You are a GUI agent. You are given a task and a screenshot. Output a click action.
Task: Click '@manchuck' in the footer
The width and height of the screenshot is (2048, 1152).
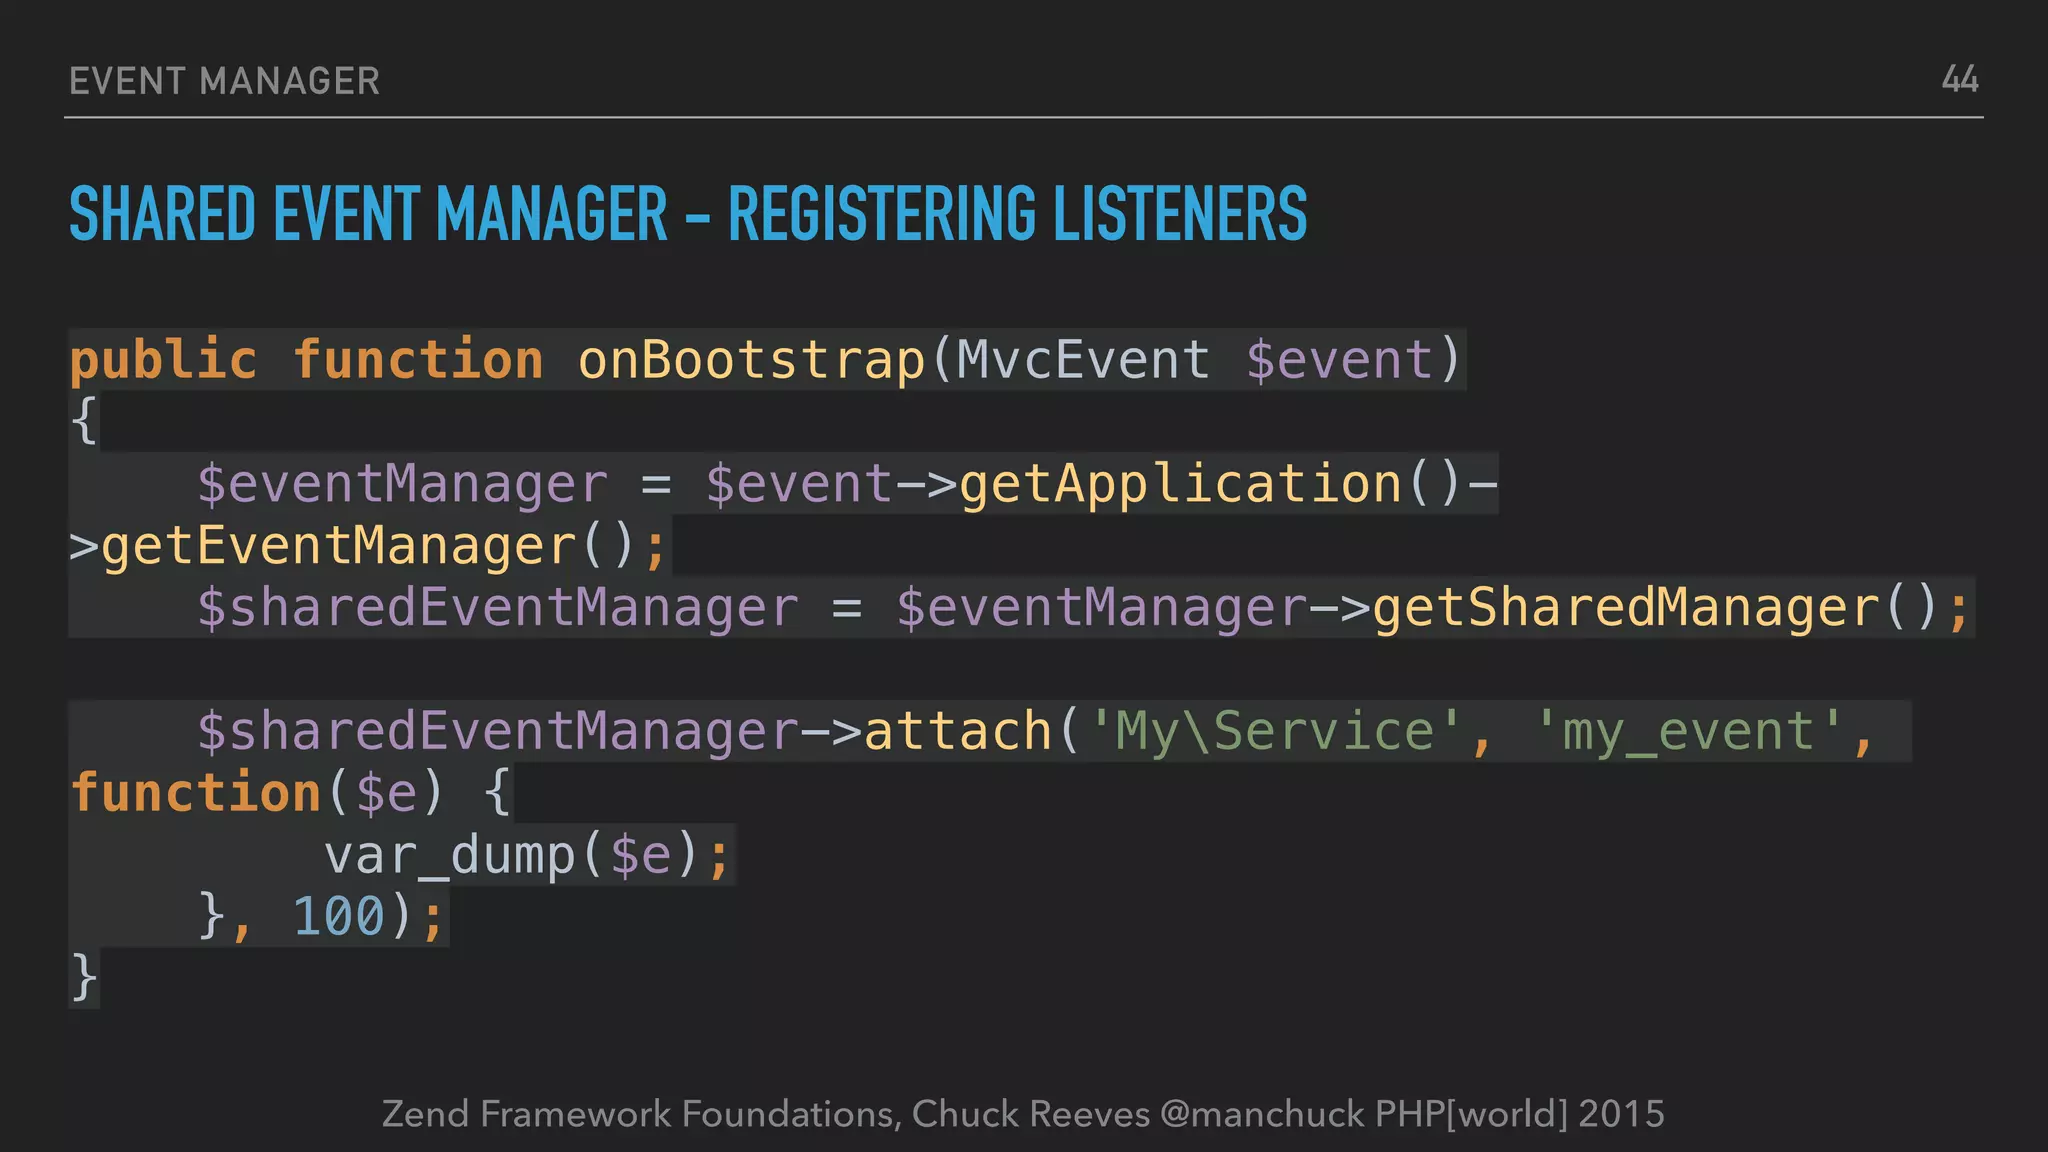point(1262,1114)
